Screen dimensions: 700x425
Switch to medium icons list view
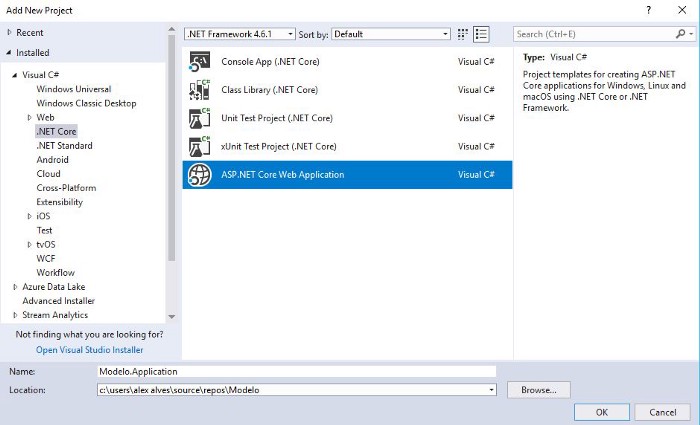point(481,34)
